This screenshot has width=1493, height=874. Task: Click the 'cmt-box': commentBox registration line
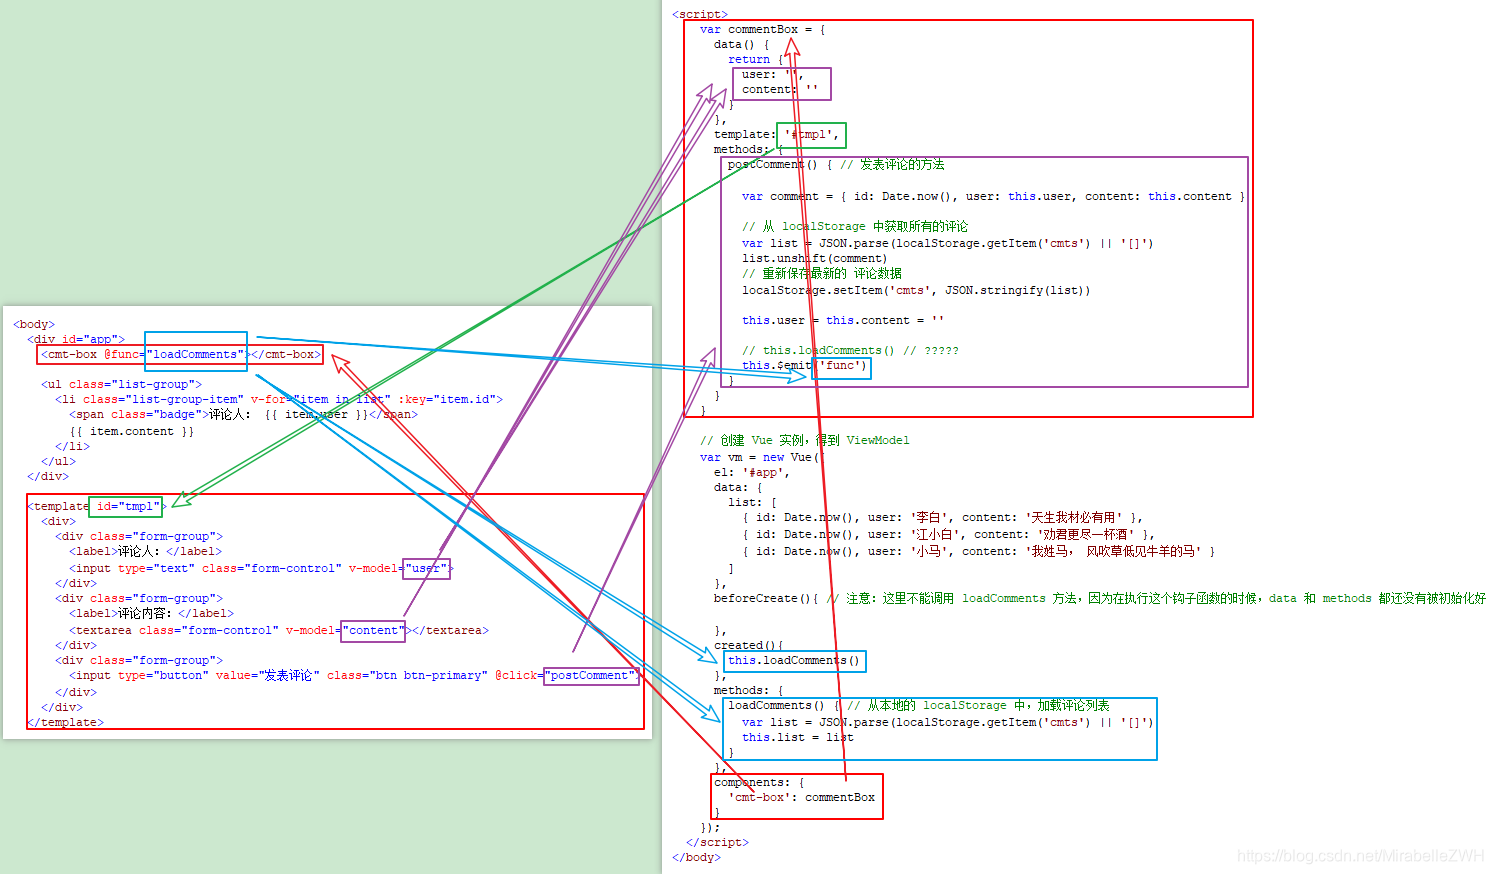(x=801, y=797)
